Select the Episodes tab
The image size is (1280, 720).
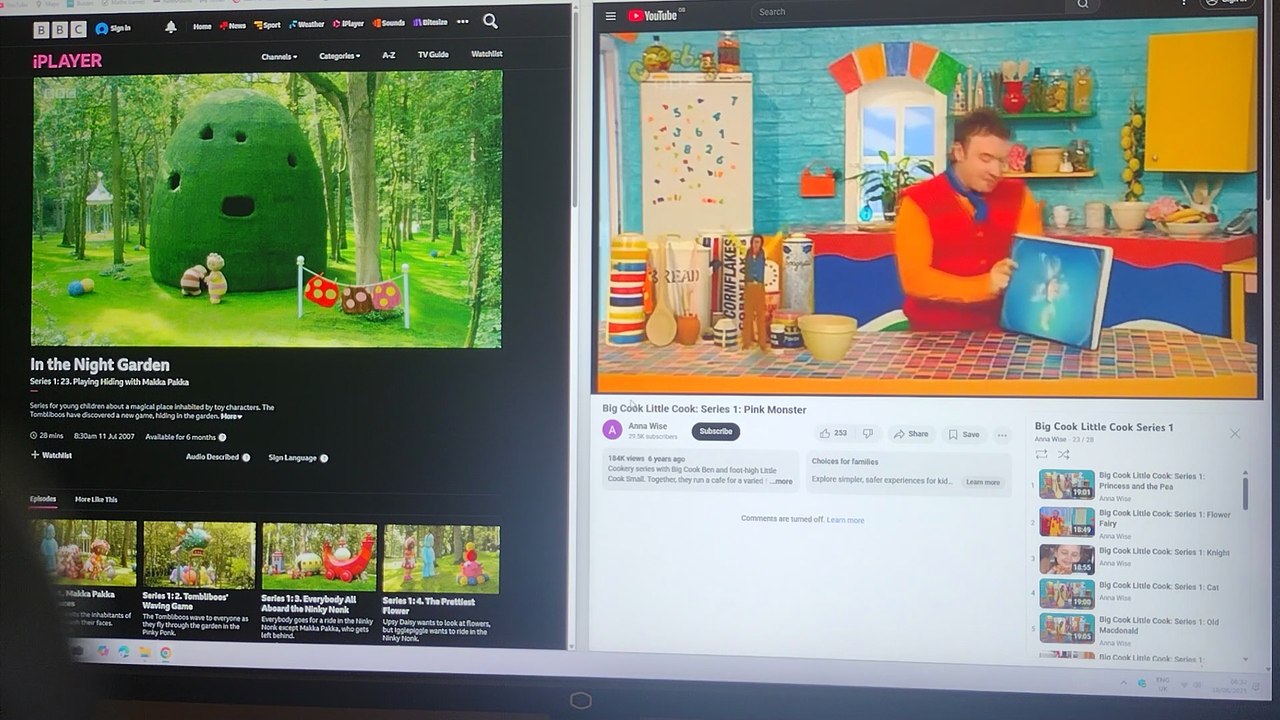(43, 499)
